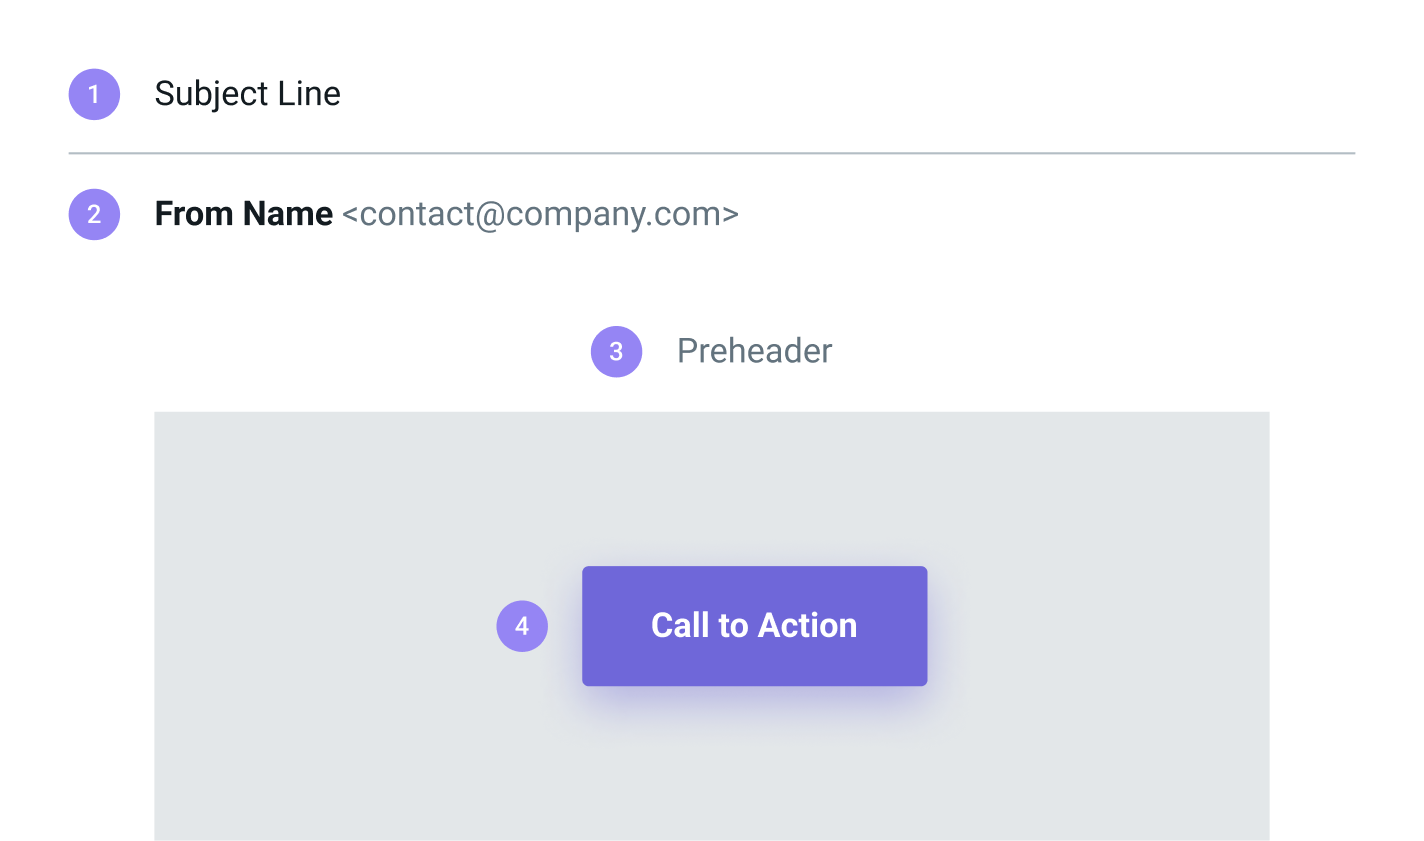This screenshot has width=1424, height=841.
Task: Click the Call to Action button
Action: click(755, 626)
